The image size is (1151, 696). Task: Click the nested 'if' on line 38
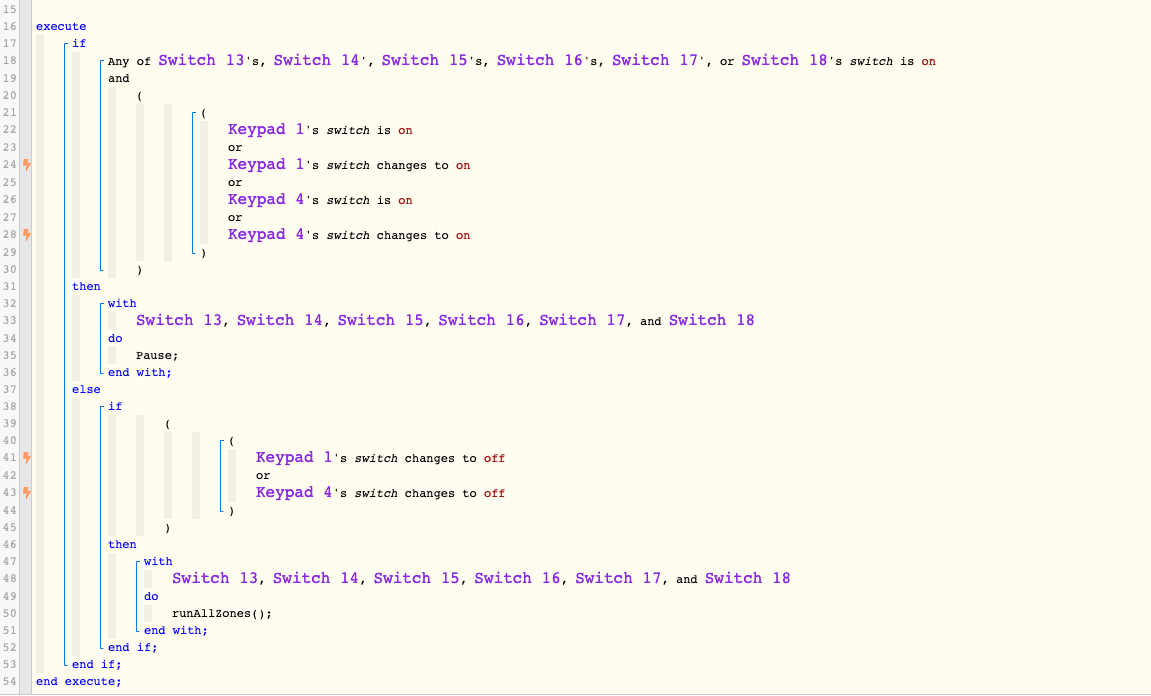[x=115, y=406]
